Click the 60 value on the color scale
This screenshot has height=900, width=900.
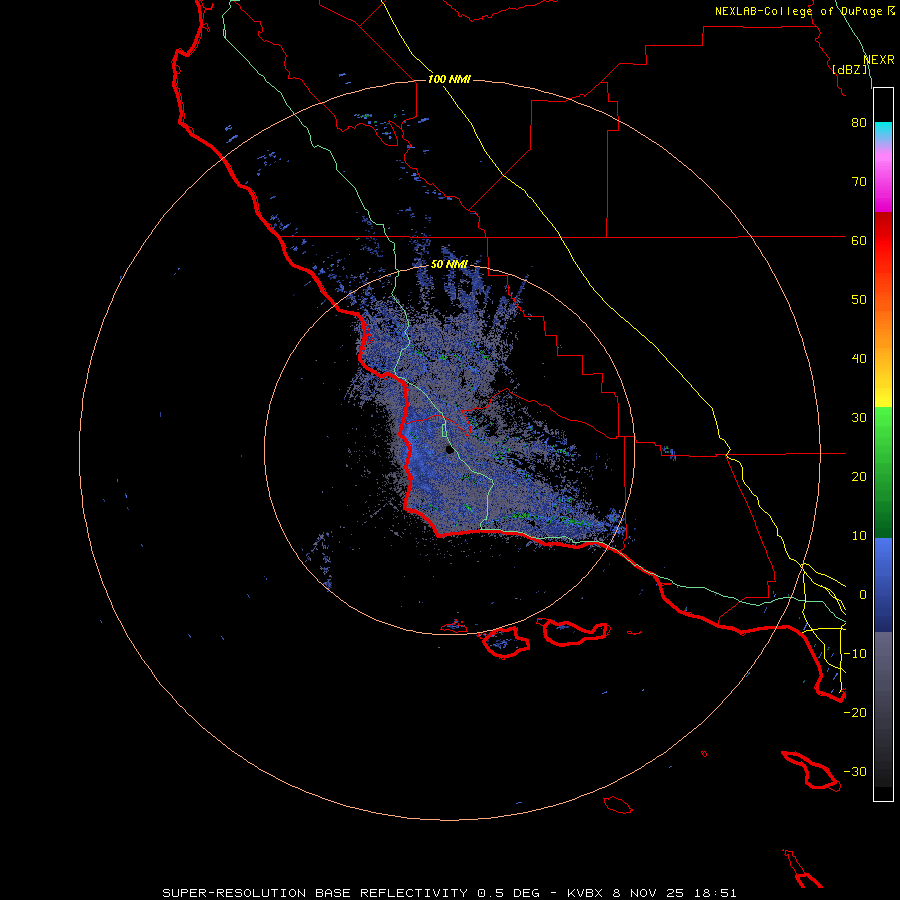859,240
